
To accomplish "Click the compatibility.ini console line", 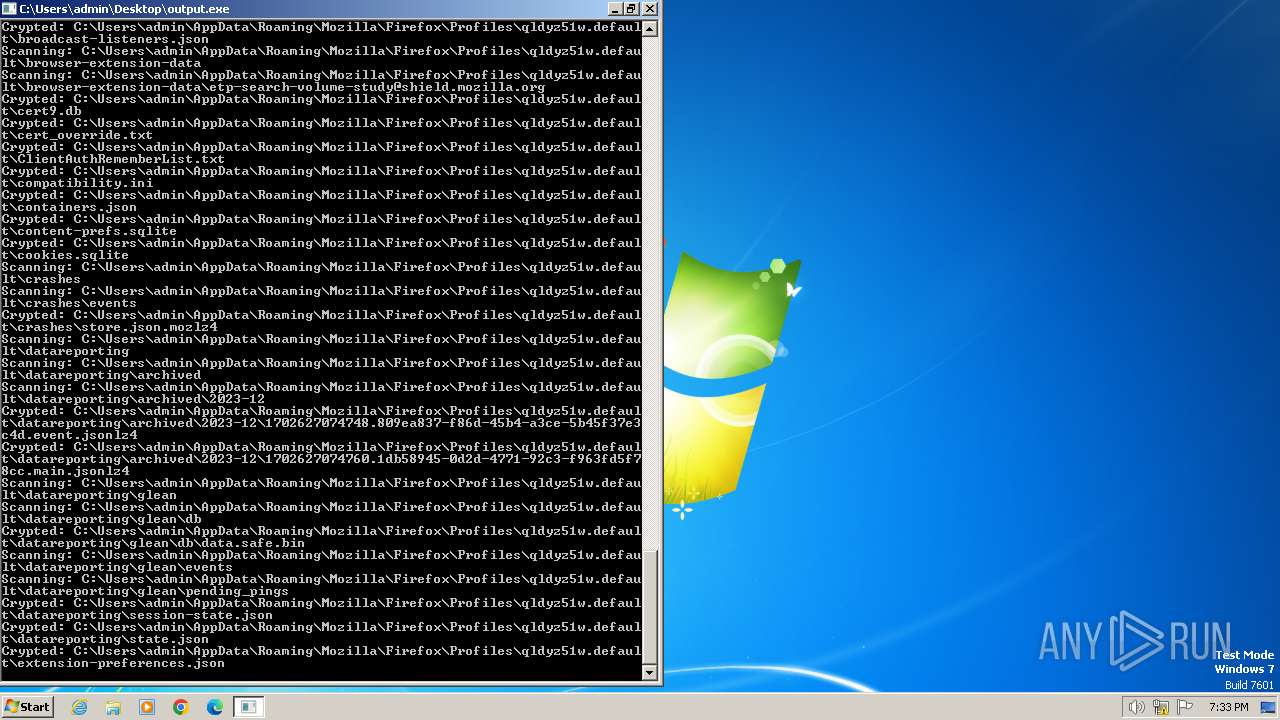I will pyautogui.click(x=76, y=183).
